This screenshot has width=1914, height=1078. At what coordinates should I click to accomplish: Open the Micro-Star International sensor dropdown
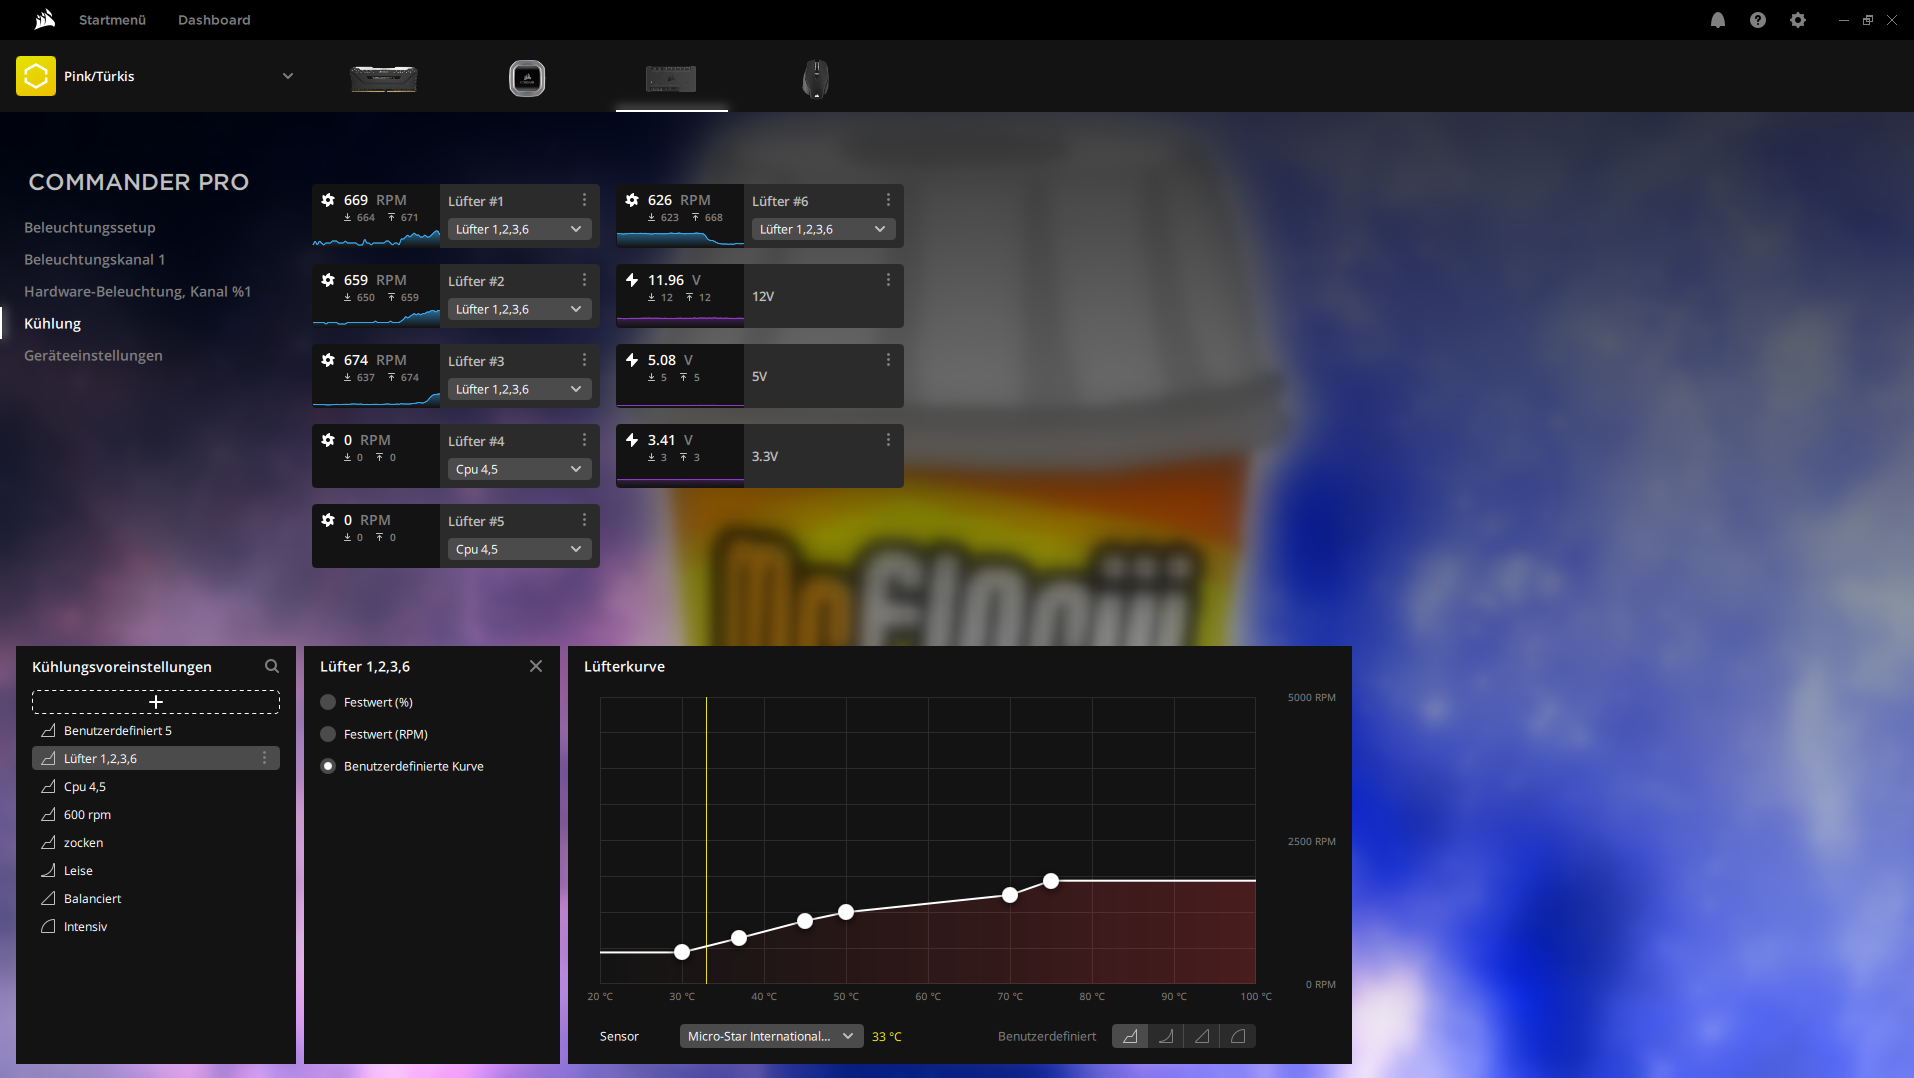click(772, 1036)
